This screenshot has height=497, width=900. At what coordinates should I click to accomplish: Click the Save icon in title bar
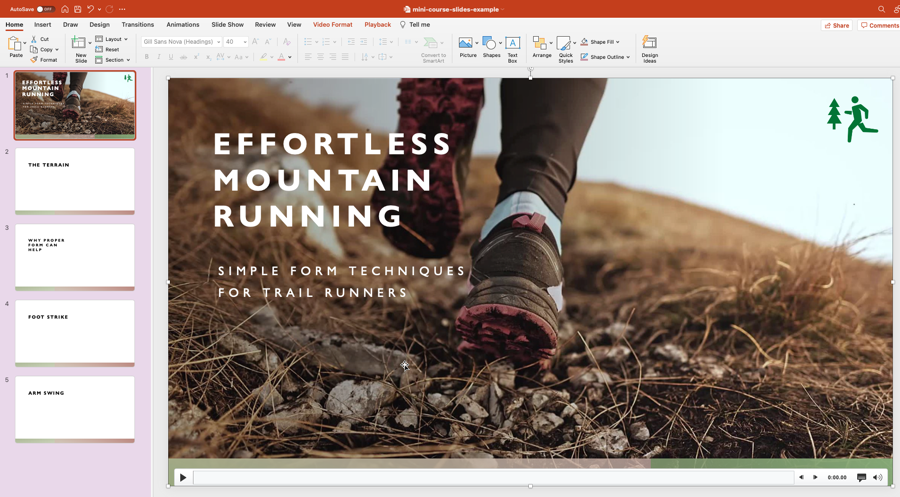[77, 9]
